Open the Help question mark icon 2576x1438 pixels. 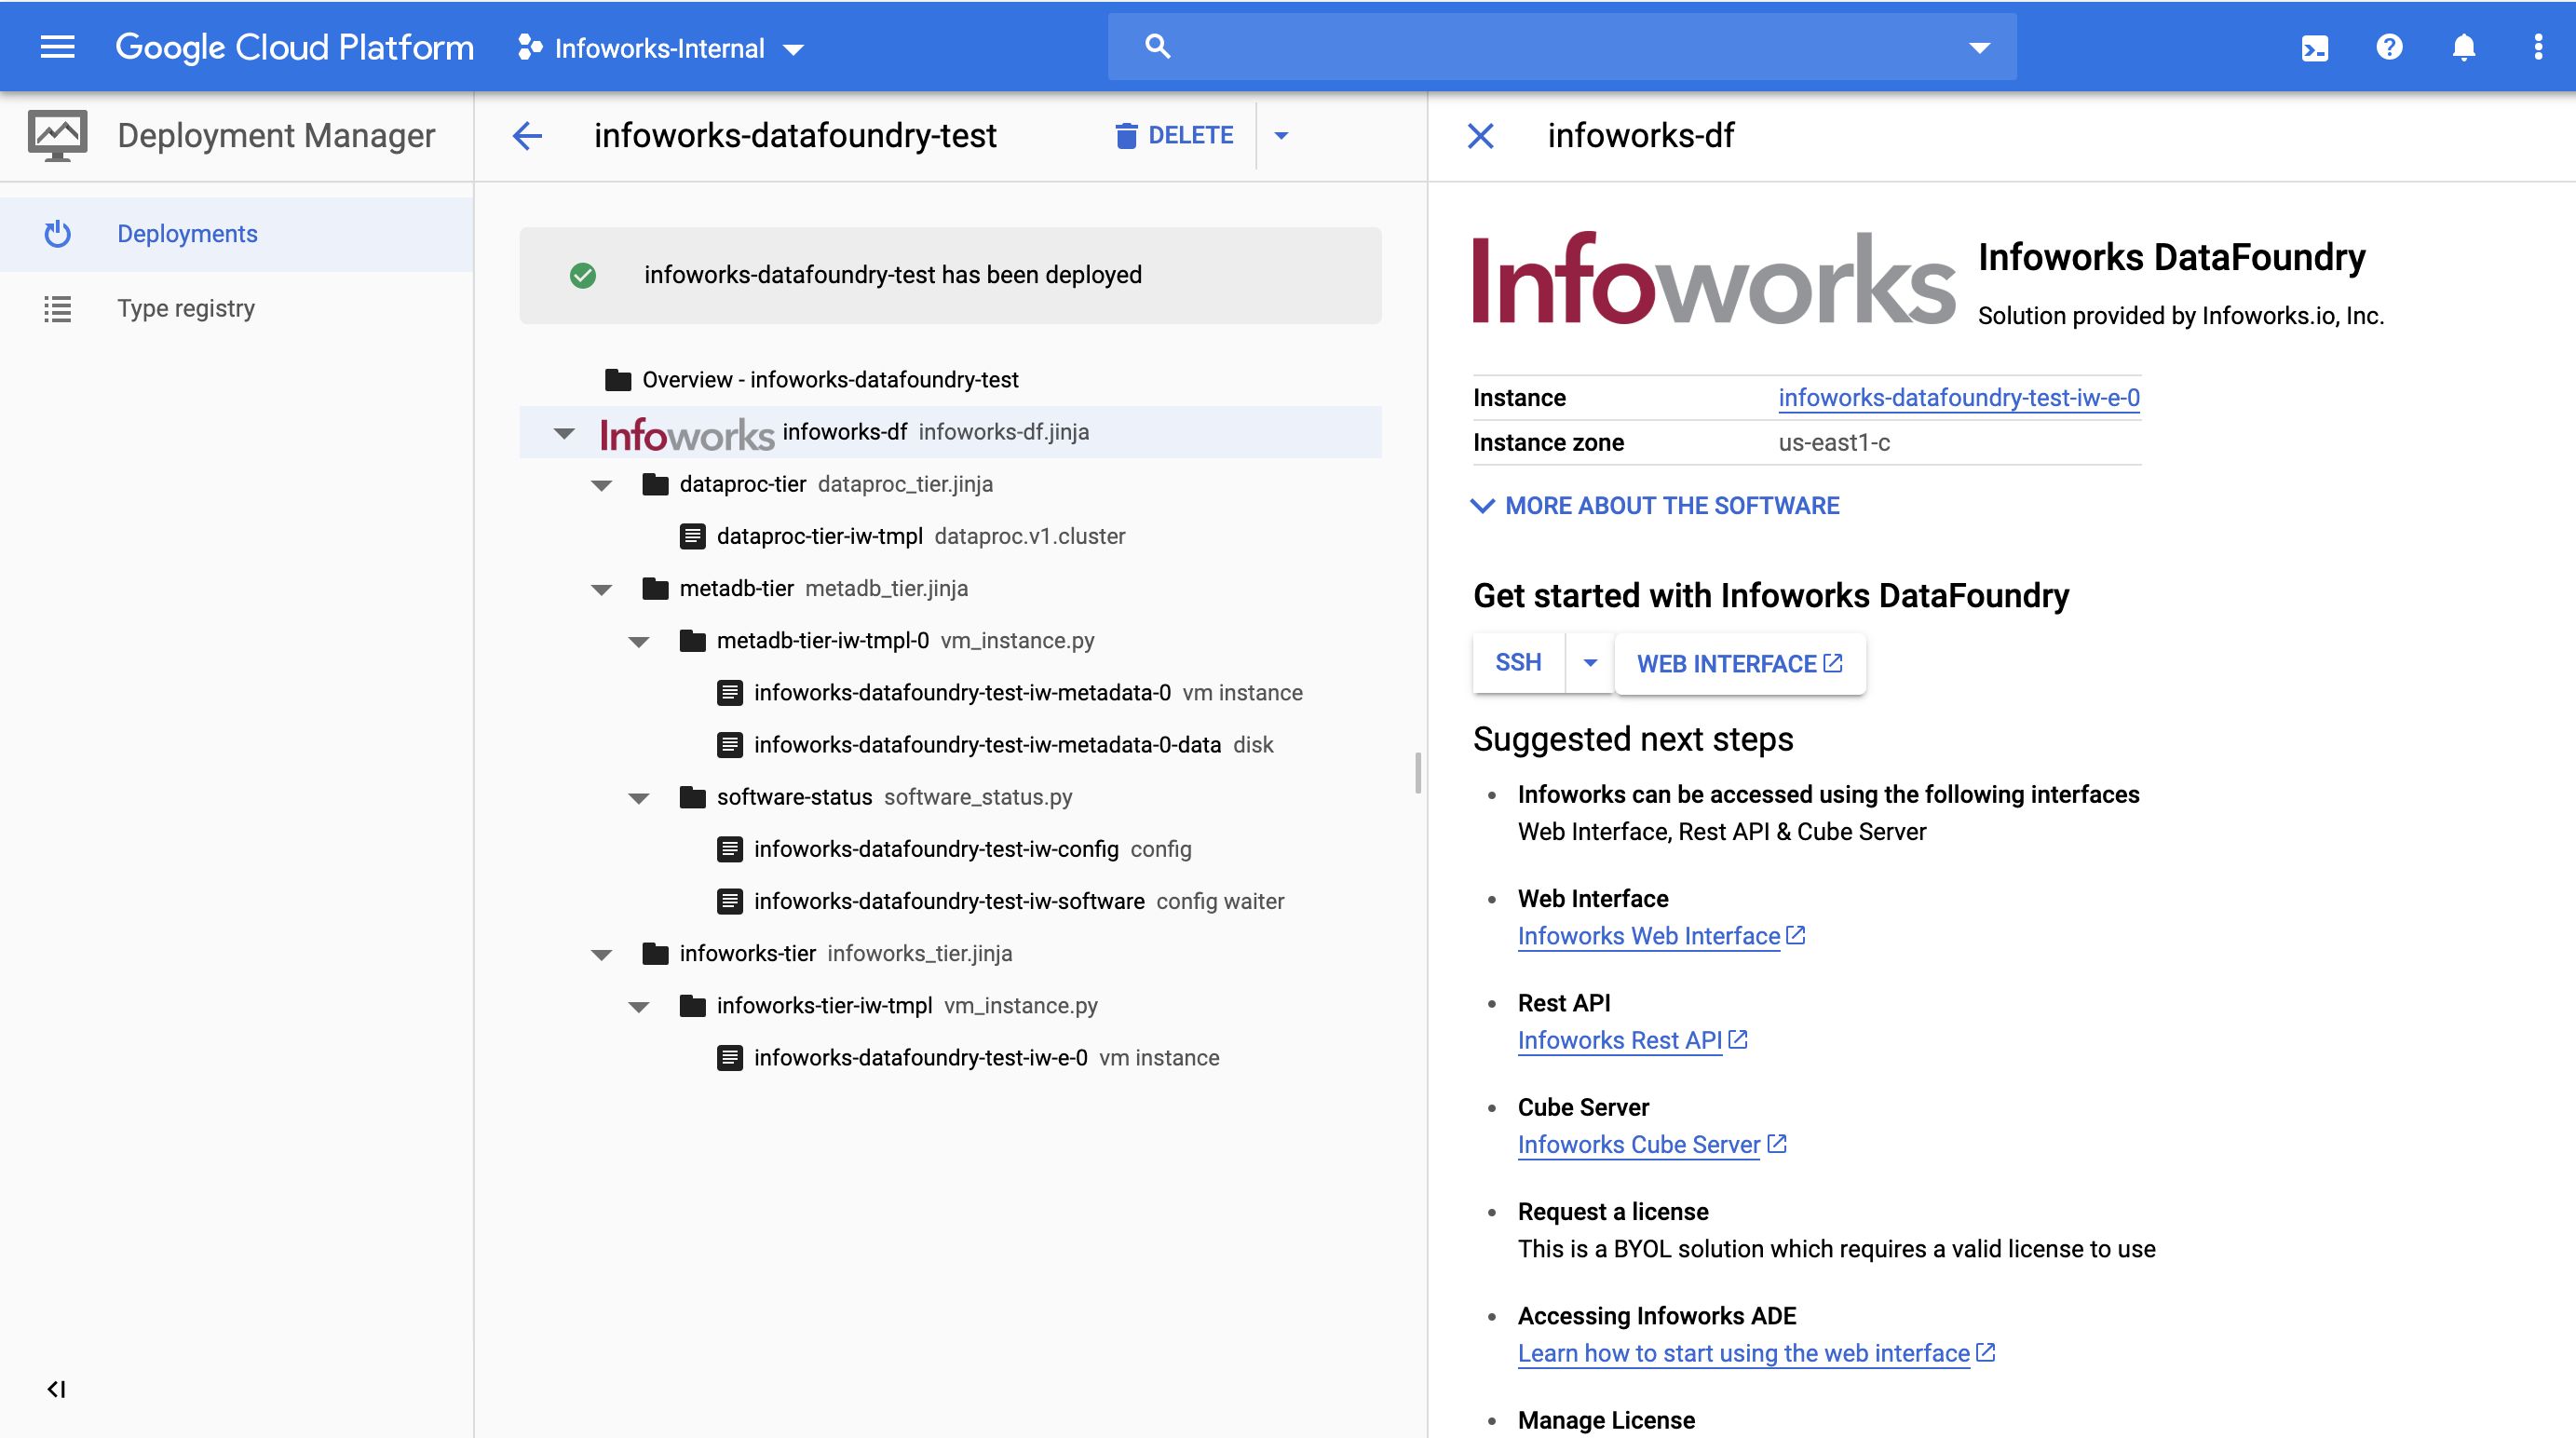(2389, 47)
